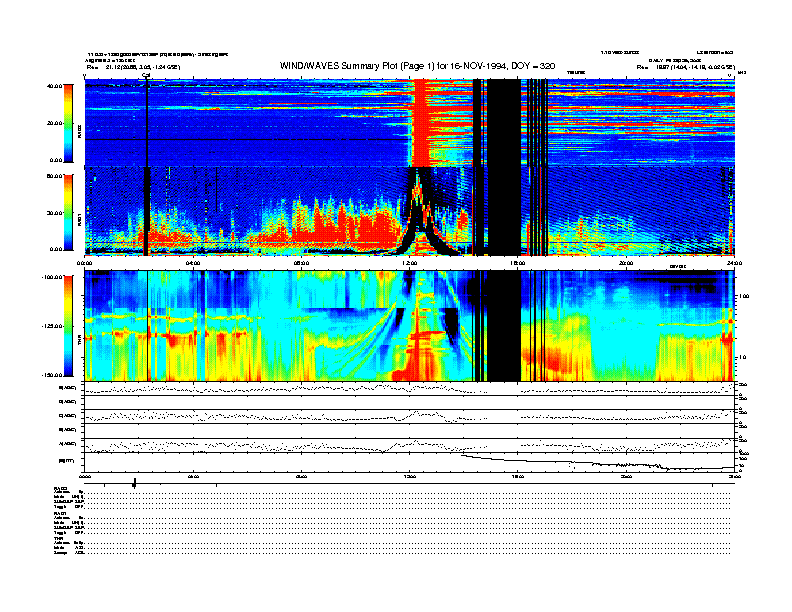The width and height of the screenshot is (792, 612).
Task: Click the bottom line-plot panel with the declining curve
Action: [x=409, y=462]
